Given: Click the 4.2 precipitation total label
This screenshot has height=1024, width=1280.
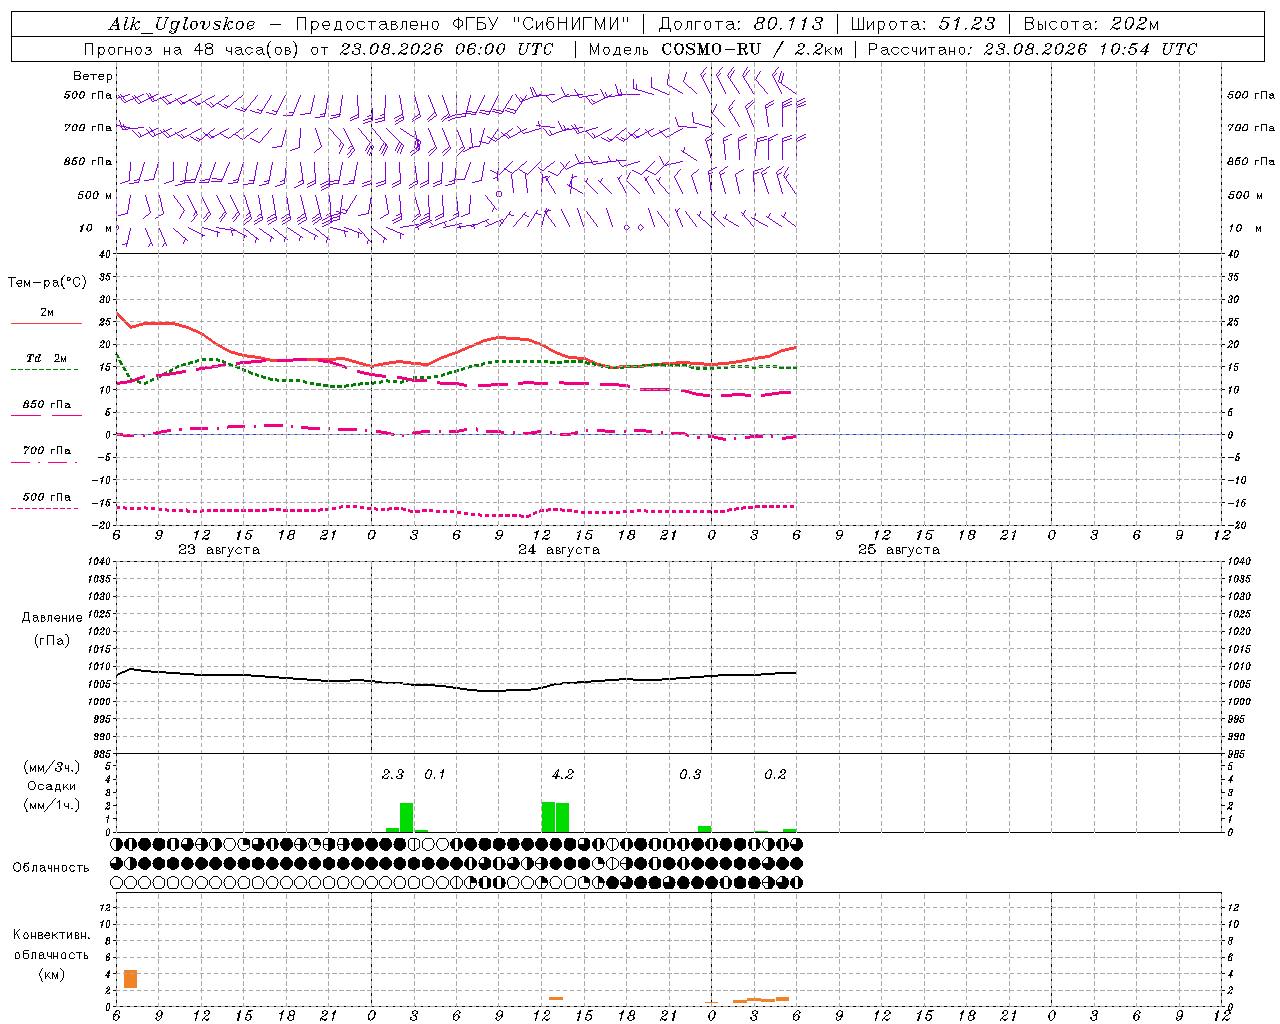Looking at the screenshot, I should [563, 774].
